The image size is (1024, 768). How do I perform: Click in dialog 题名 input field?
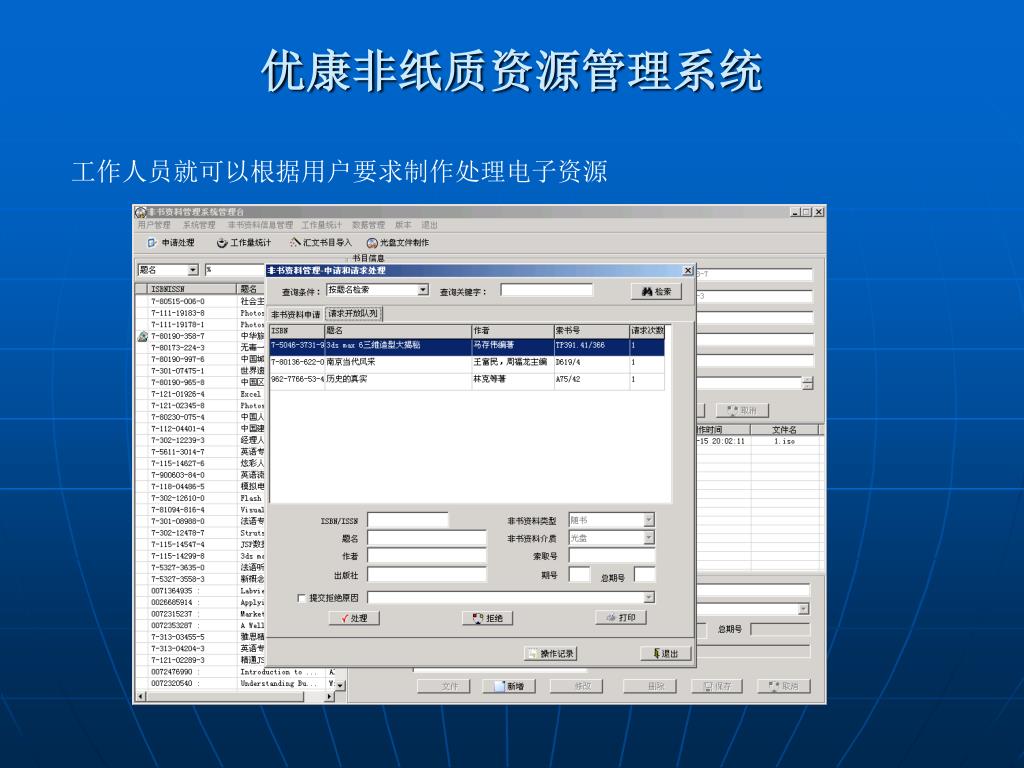(427, 537)
